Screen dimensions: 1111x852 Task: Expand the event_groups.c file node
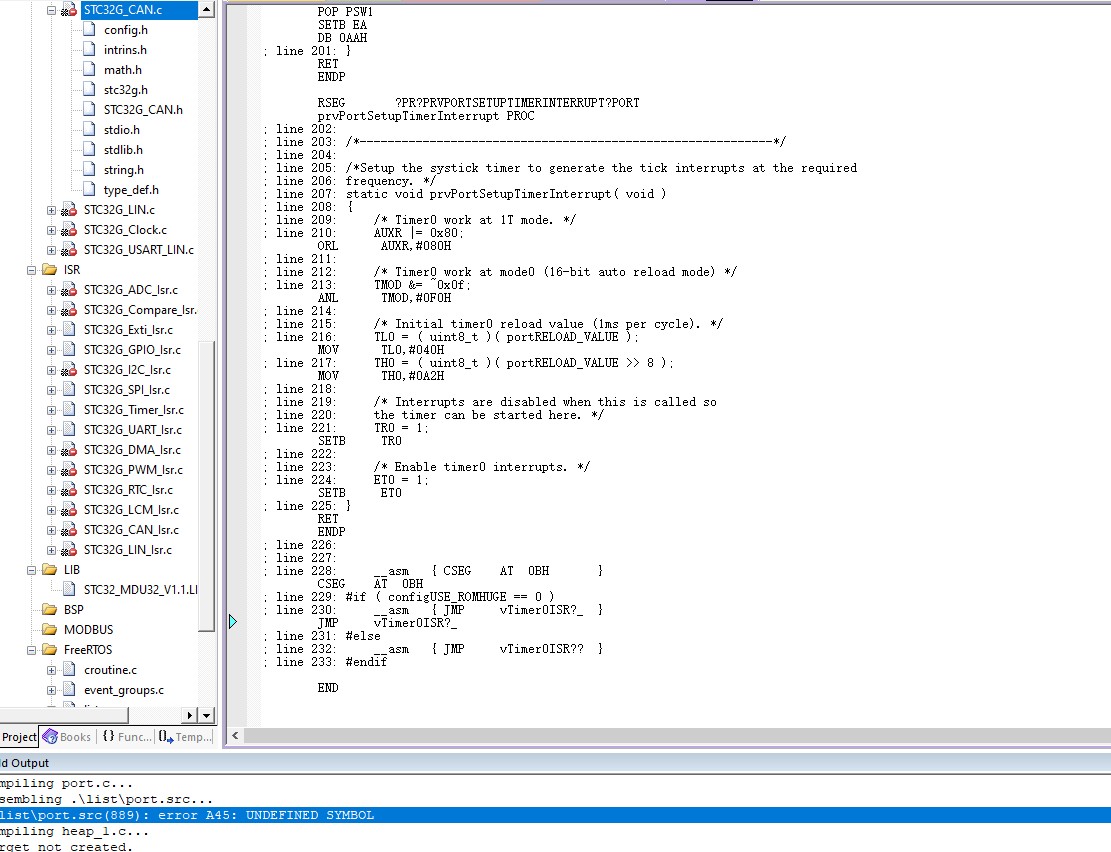(51, 690)
